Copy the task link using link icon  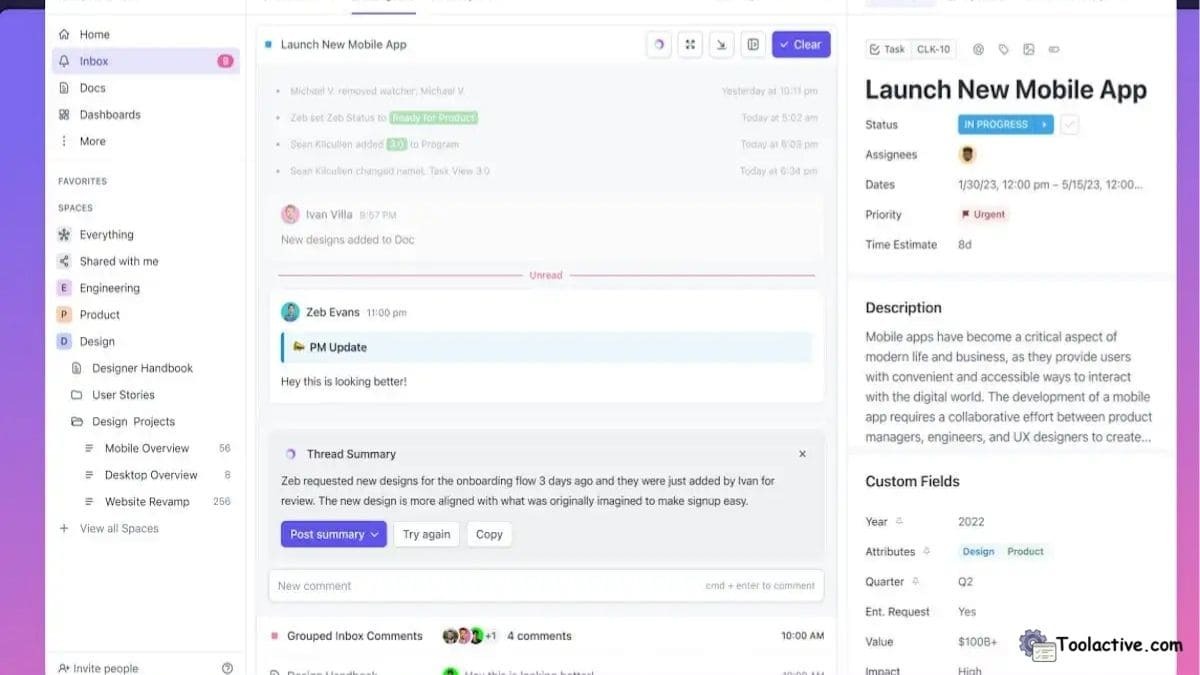tap(1054, 48)
